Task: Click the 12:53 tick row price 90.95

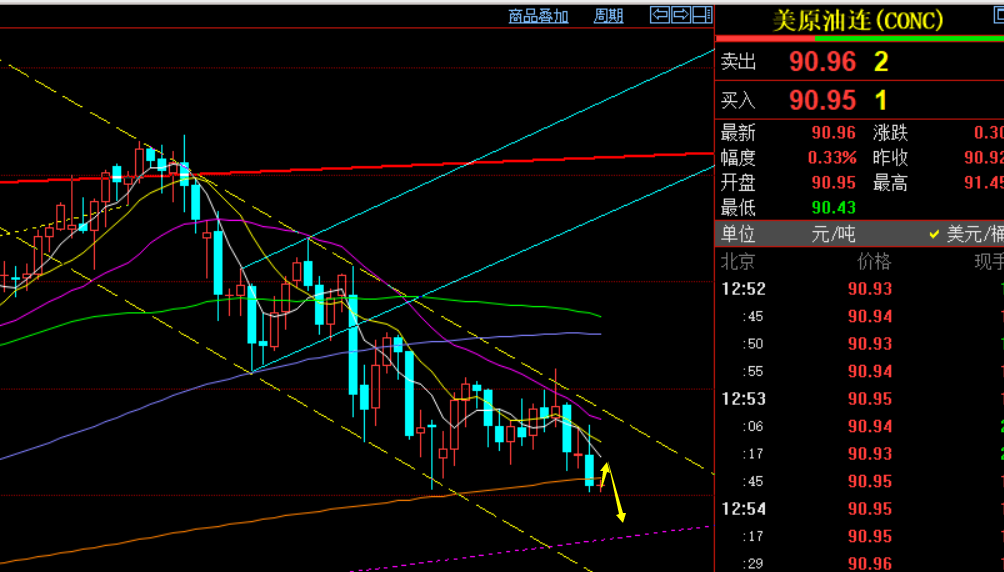Action: tap(870, 399)
